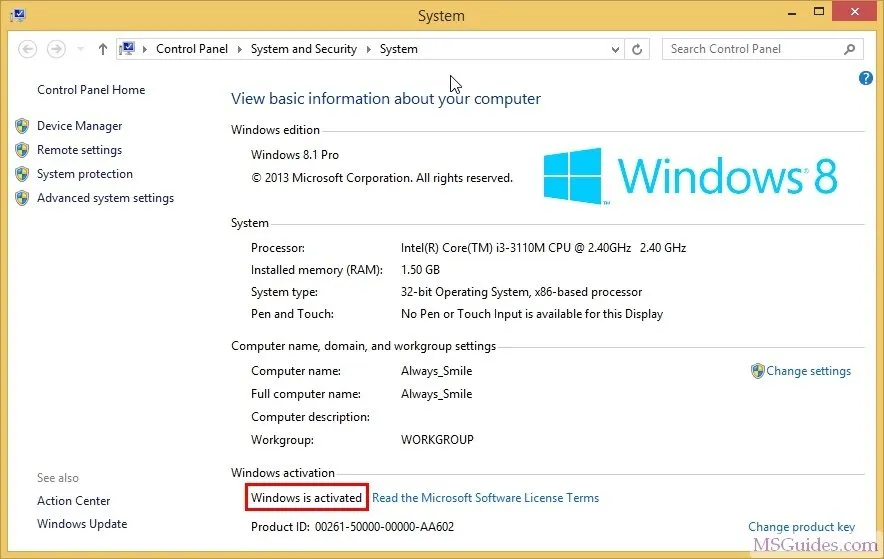Viewport: 884px width, 559px height.
Task: Expand the arrow after Control Panel
Action: [x=240, y=50]
